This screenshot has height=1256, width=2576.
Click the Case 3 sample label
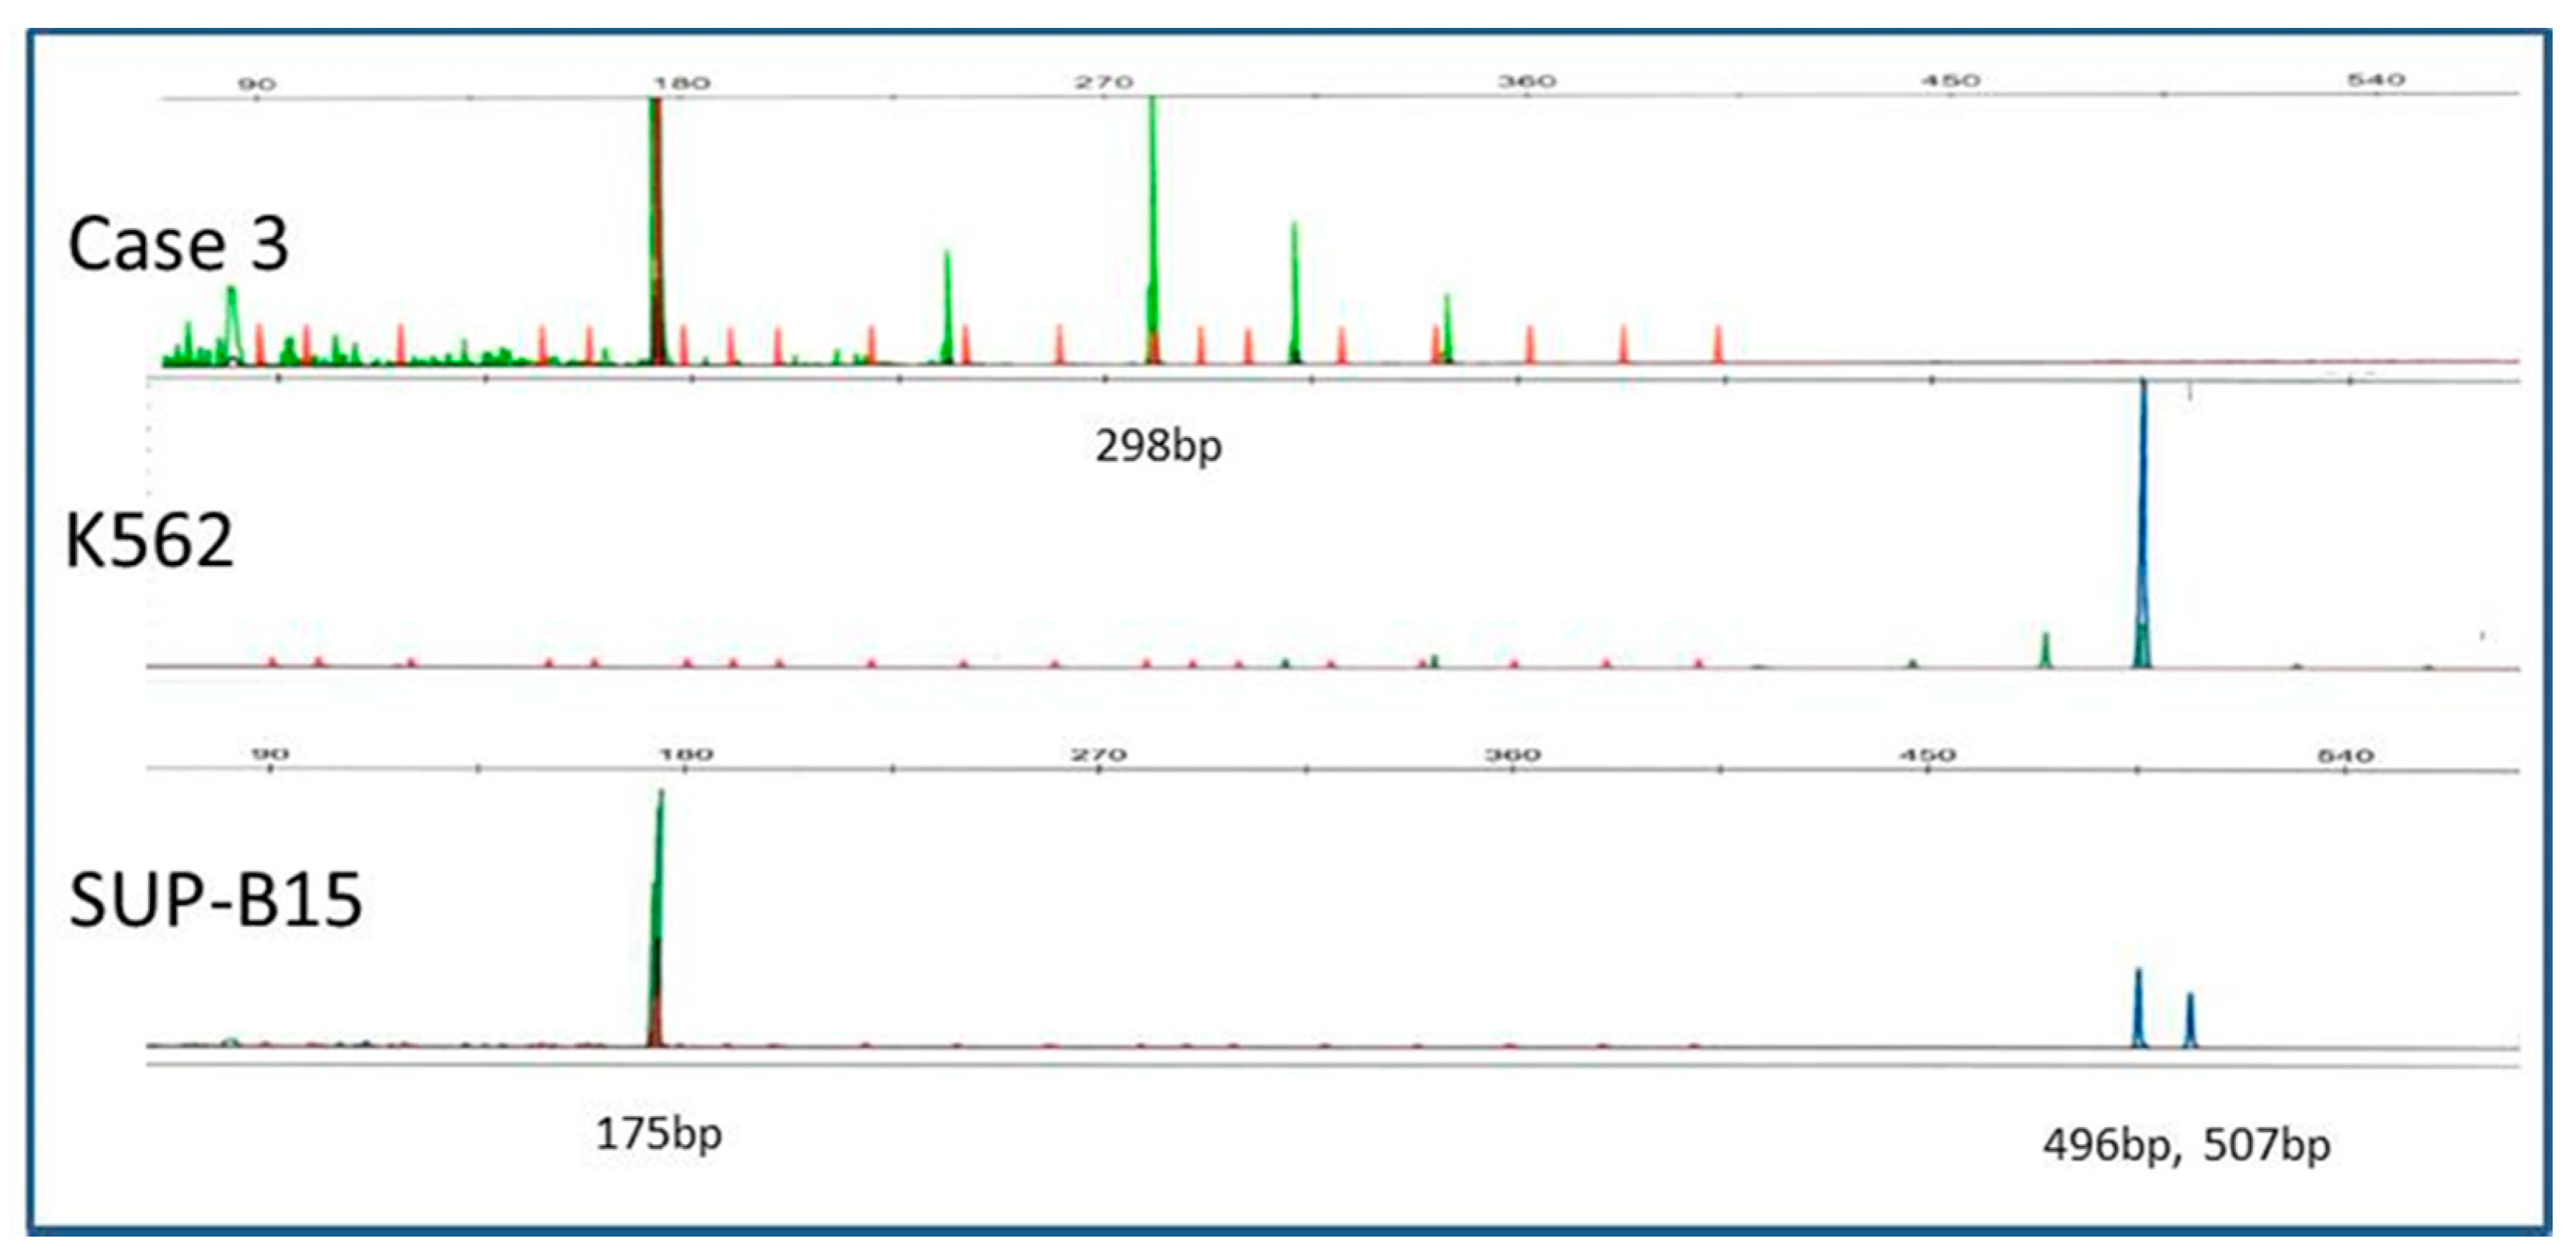point(178,244)
